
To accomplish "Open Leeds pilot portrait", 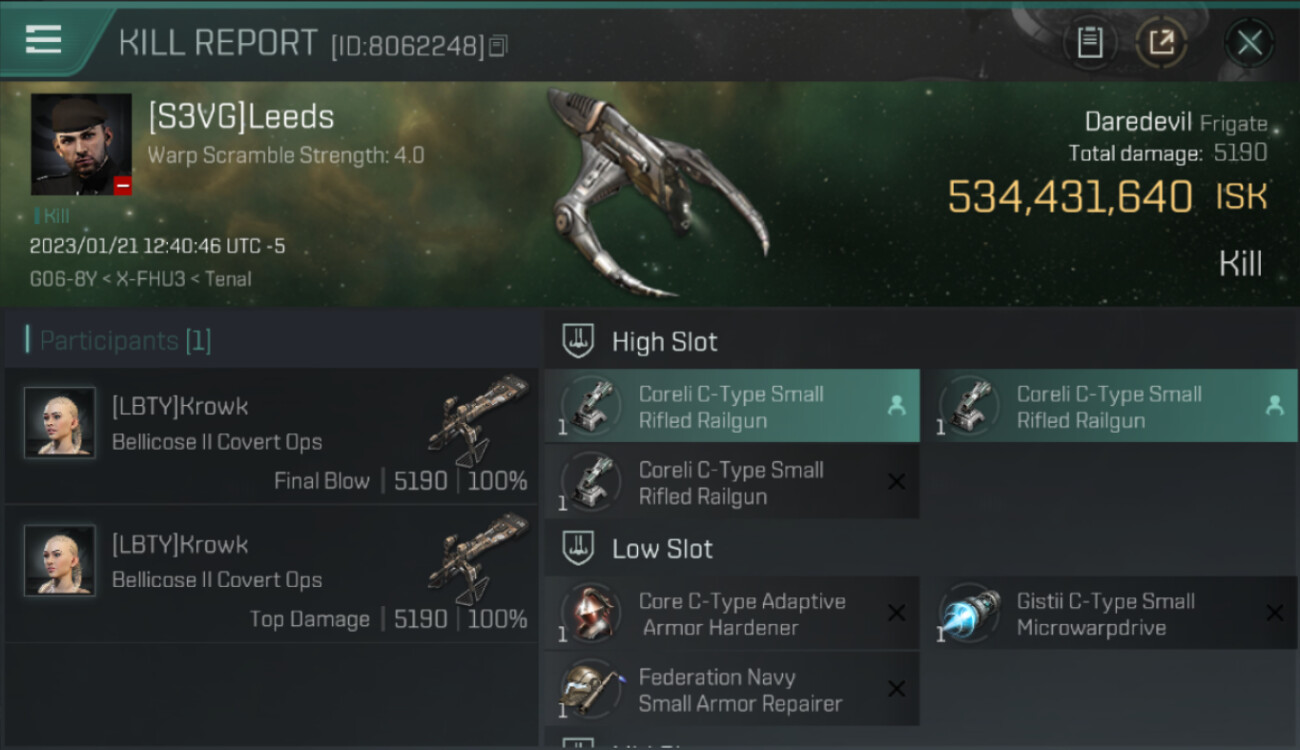I will [x=81, y=144].
